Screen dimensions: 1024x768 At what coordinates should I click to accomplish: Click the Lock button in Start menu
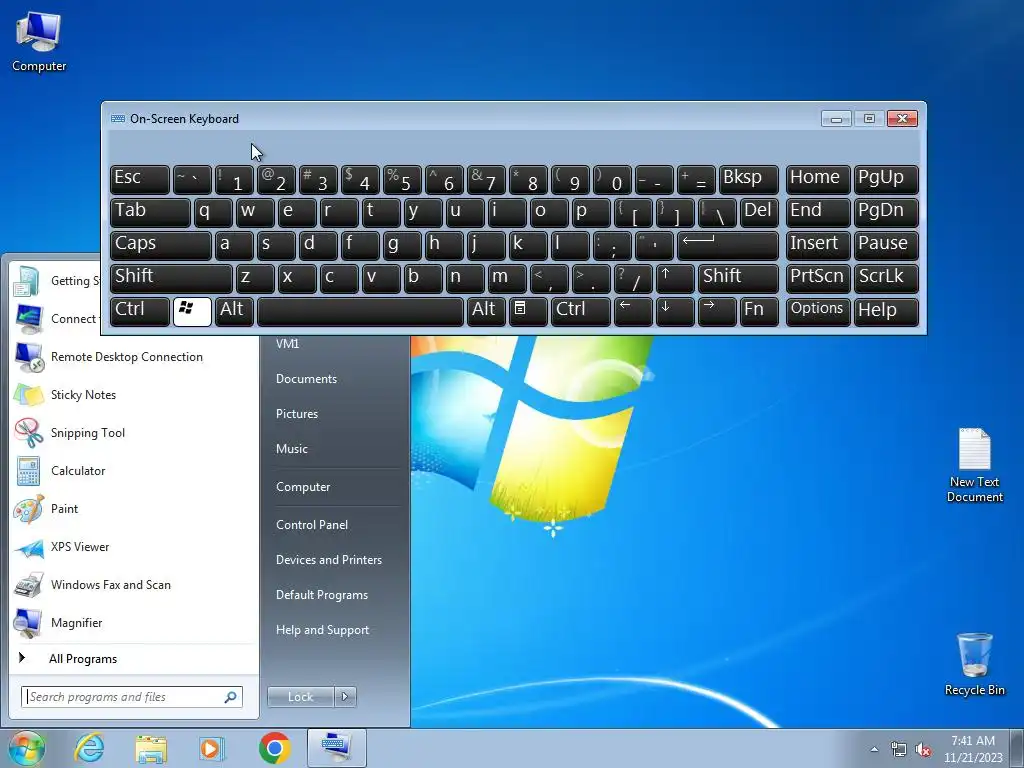300,697
